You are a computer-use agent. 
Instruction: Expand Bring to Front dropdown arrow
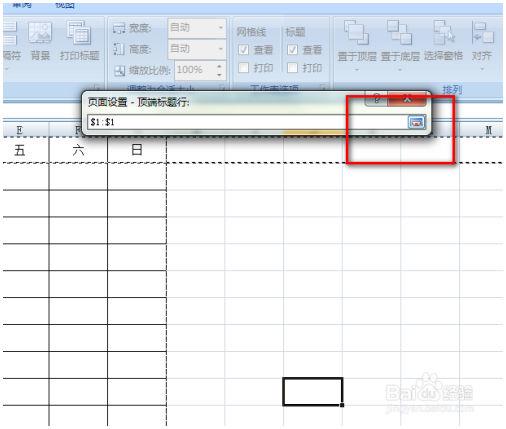(x=357, y=70)
